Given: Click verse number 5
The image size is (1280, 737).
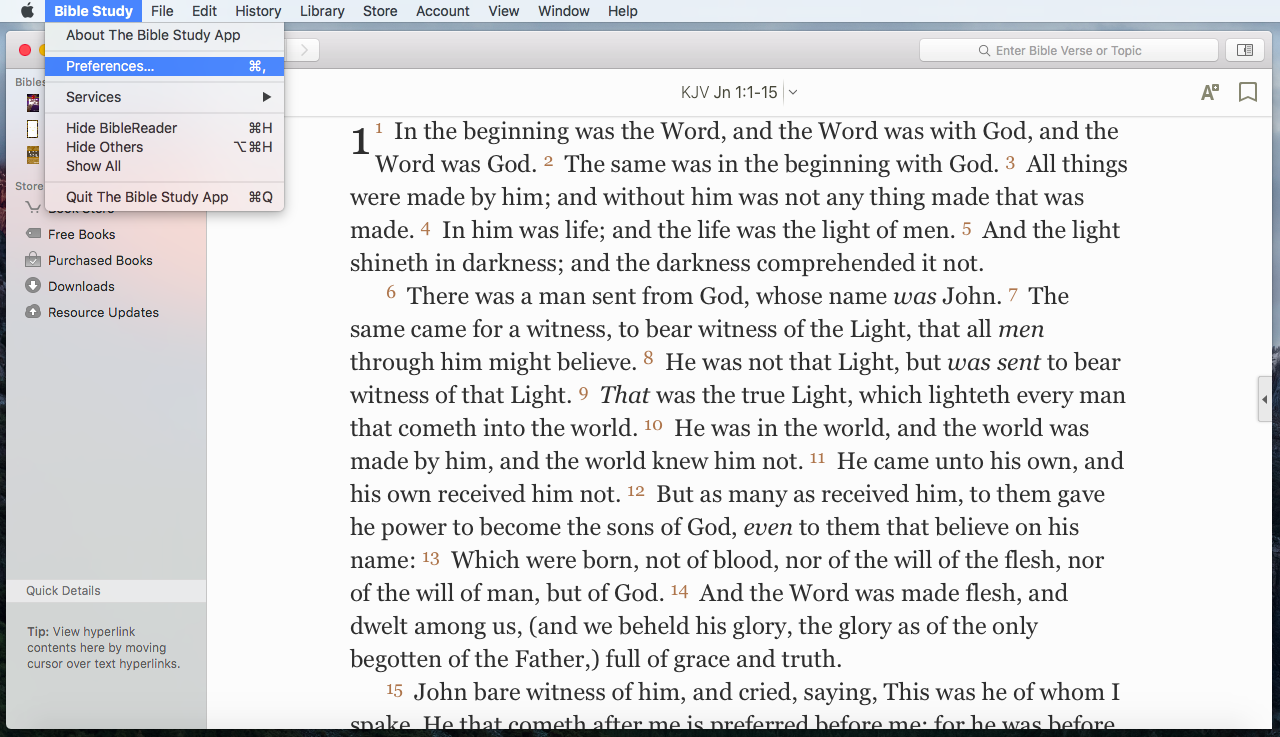Looking at the screenshot, I should click(x=966, y=227).
